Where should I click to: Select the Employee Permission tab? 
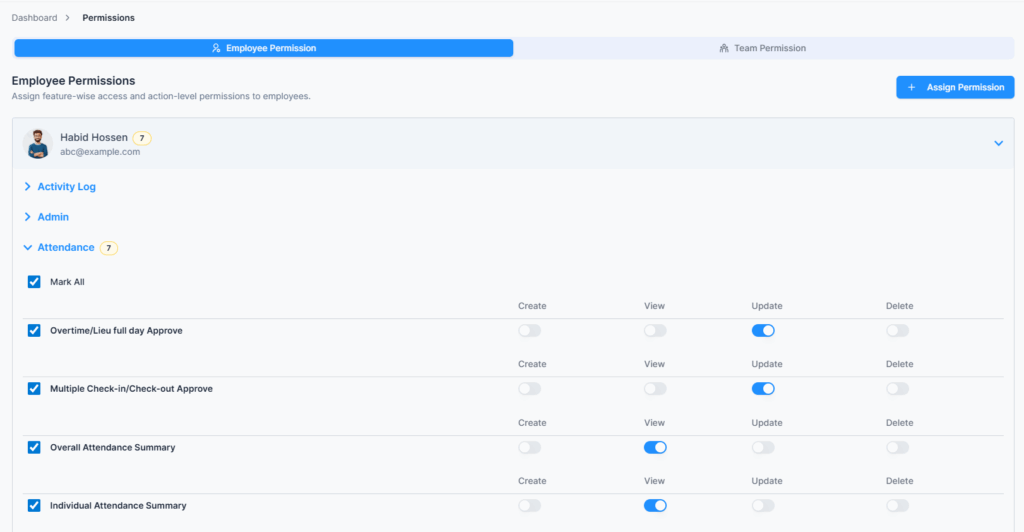click(263, 48)
